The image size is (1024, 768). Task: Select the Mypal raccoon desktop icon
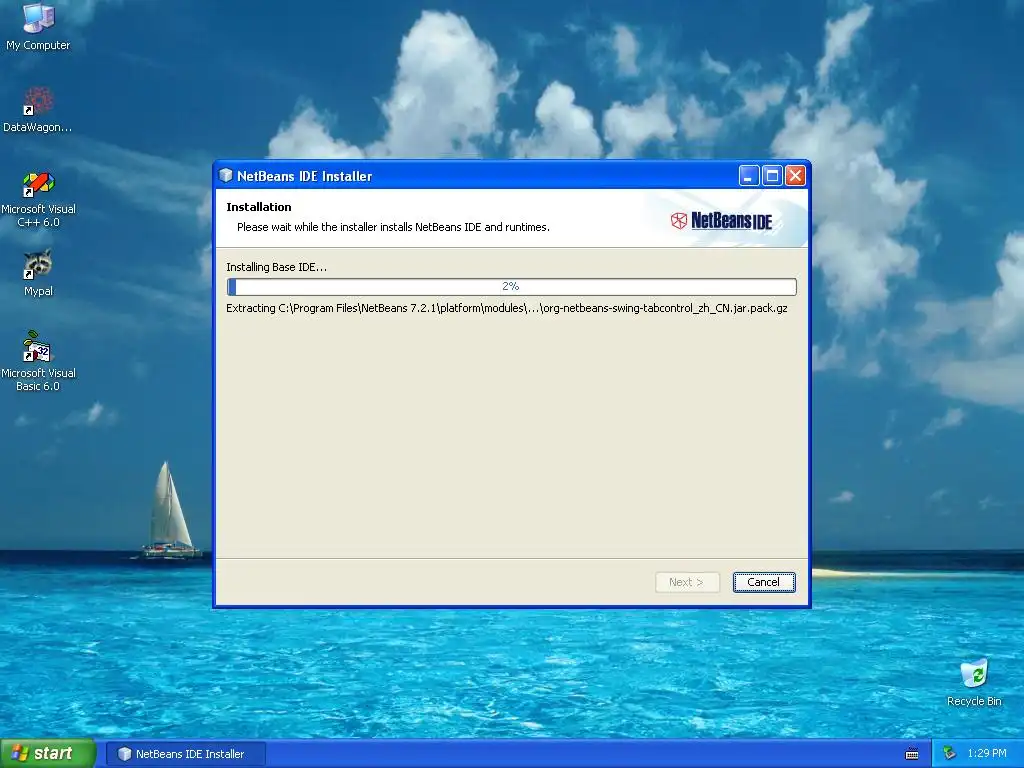tap(38, 273)
